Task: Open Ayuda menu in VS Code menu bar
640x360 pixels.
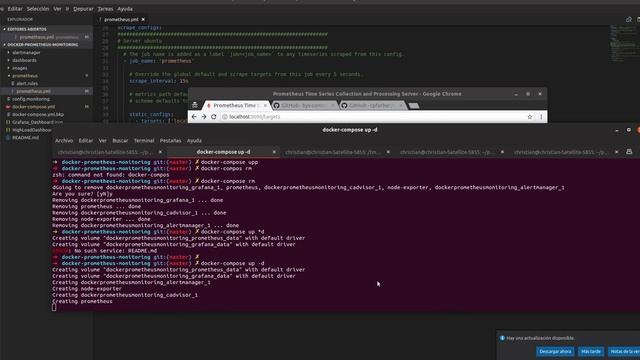Action: [125, 9]
